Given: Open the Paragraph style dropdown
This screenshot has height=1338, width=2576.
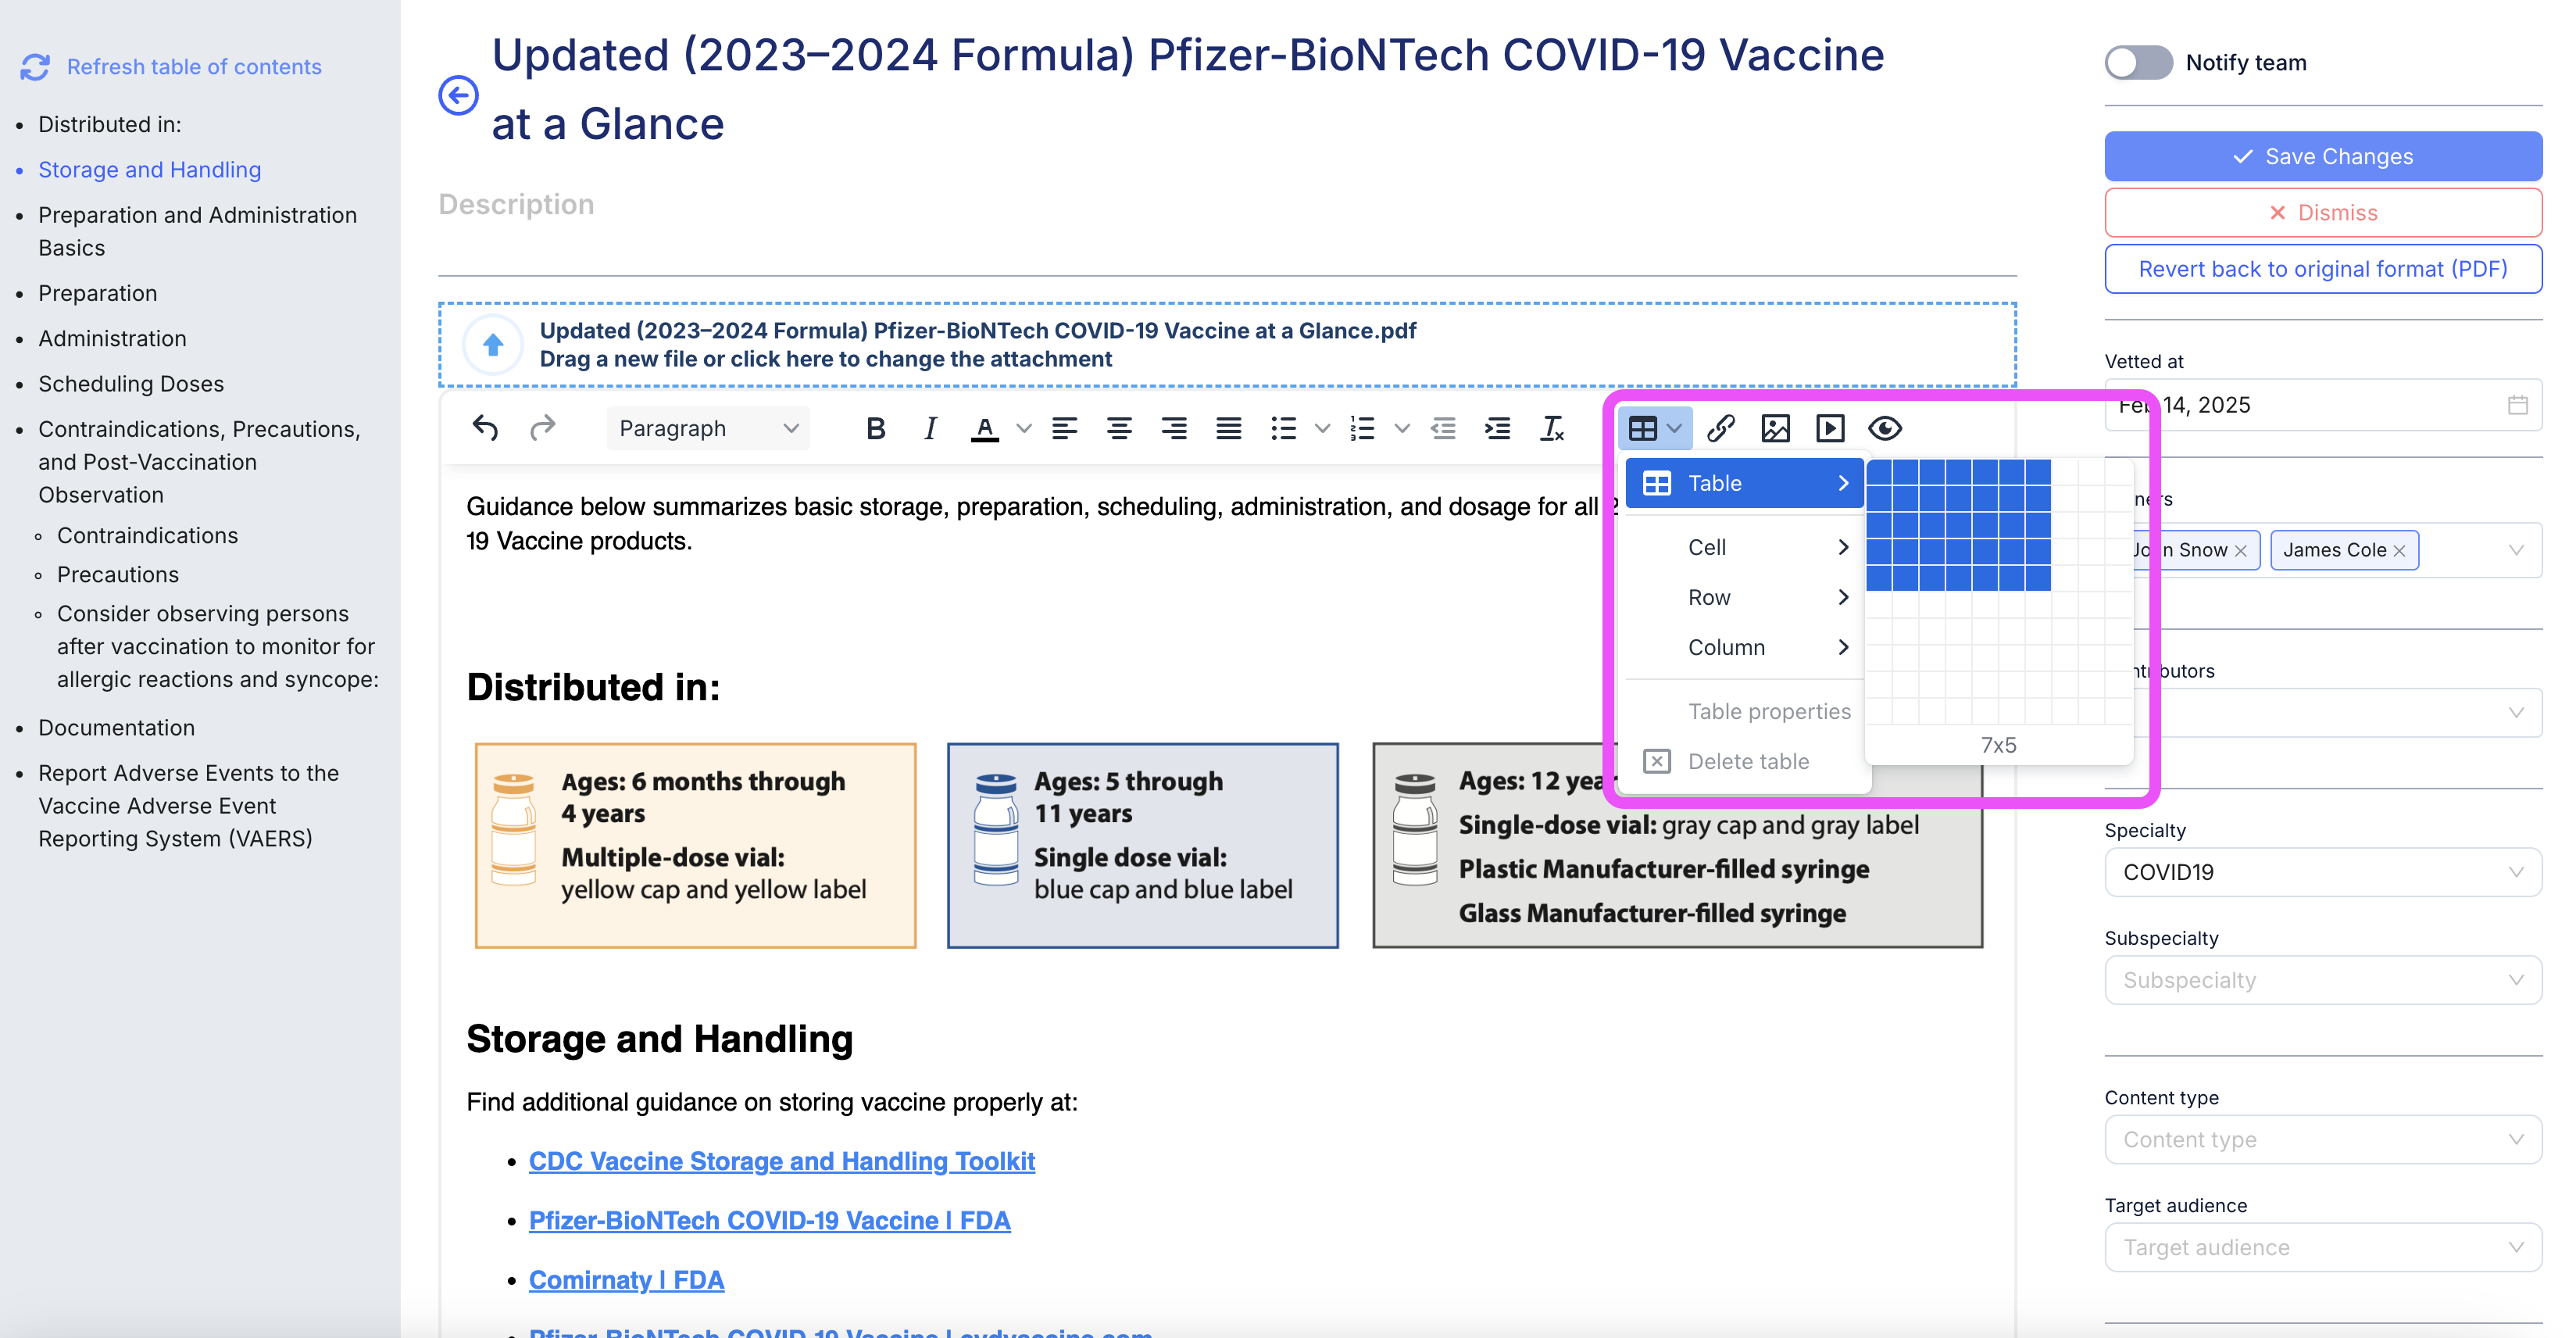Looking at the screenshot, I should click(x=708, y=428).
